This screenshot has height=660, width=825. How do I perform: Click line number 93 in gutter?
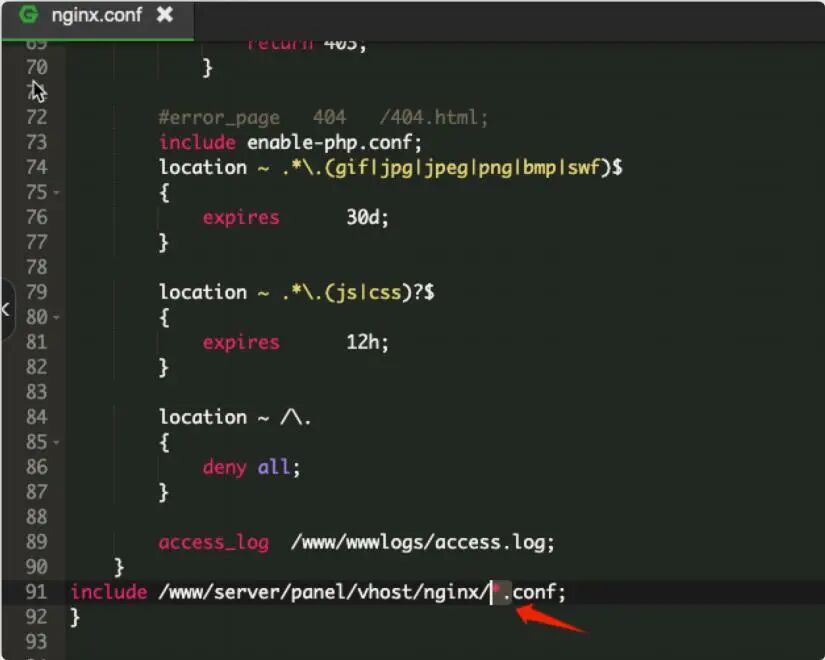click(36, 642)
